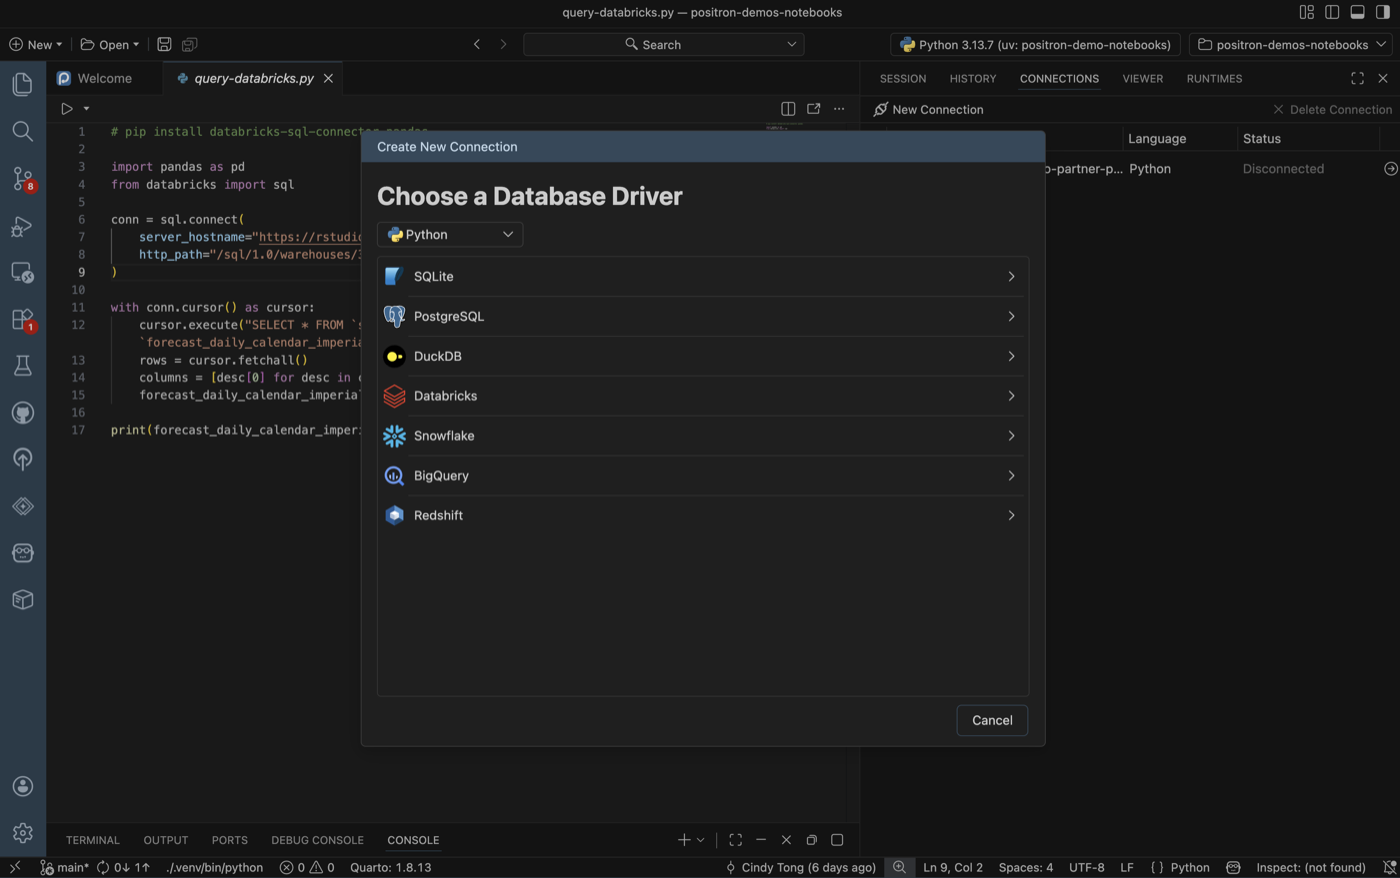Run the Python file with the play icon

pyautogui.click(x=67, y=108)
